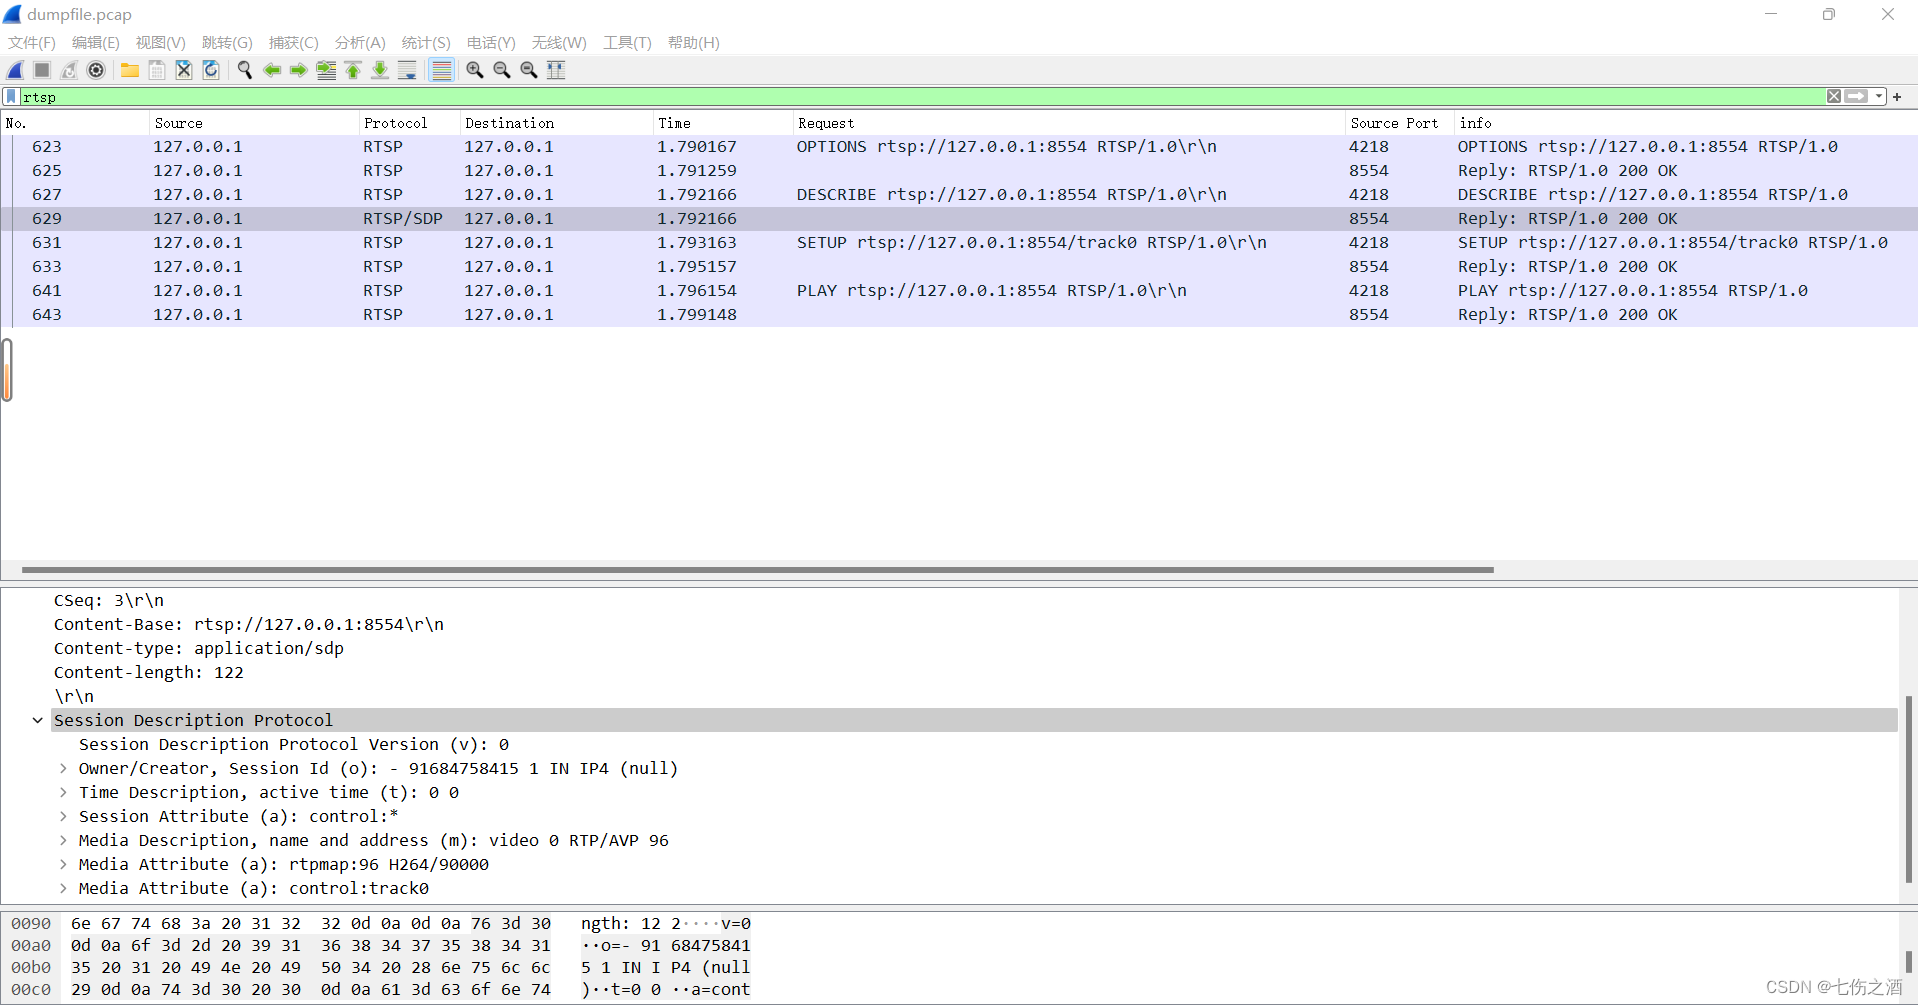Image resolution: width=1918 pixels, height=1005 pixels.
Task: Expand Session Attribute (a): control:* row
Action: tap(63, 816)
